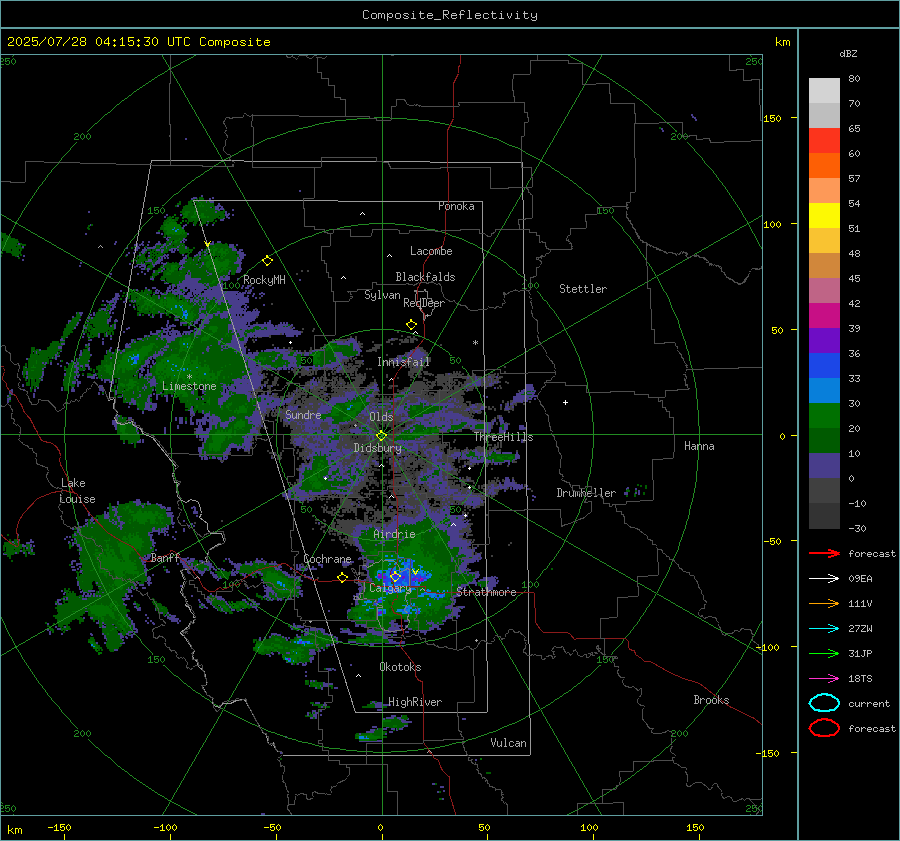
Task: Click the Calgary city label
Action: coord(390,588)
